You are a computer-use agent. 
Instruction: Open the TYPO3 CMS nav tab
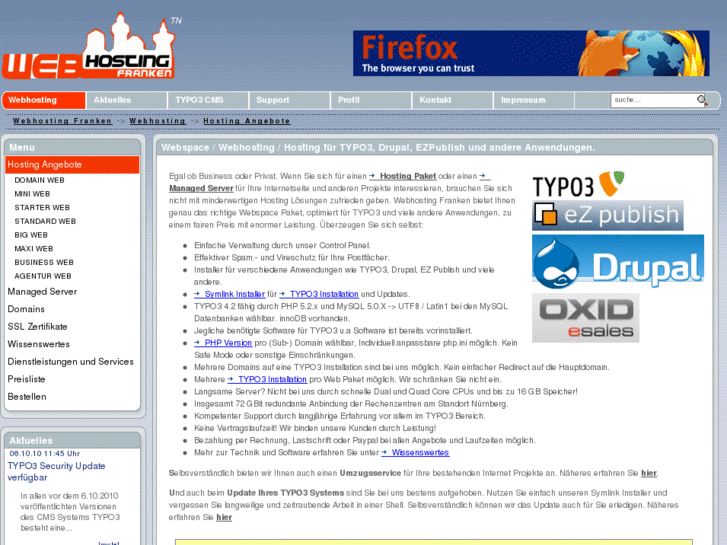coord(208,100)
